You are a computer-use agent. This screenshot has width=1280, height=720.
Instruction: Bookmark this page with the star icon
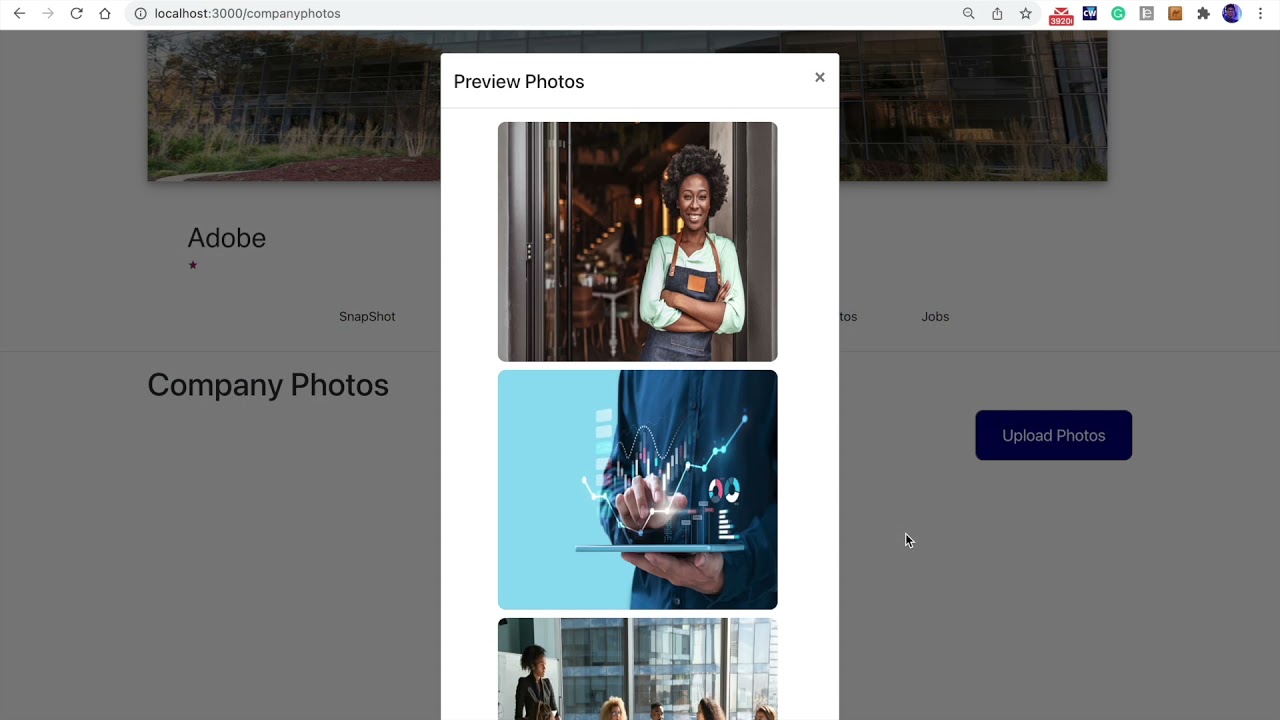click(1025, 13)
